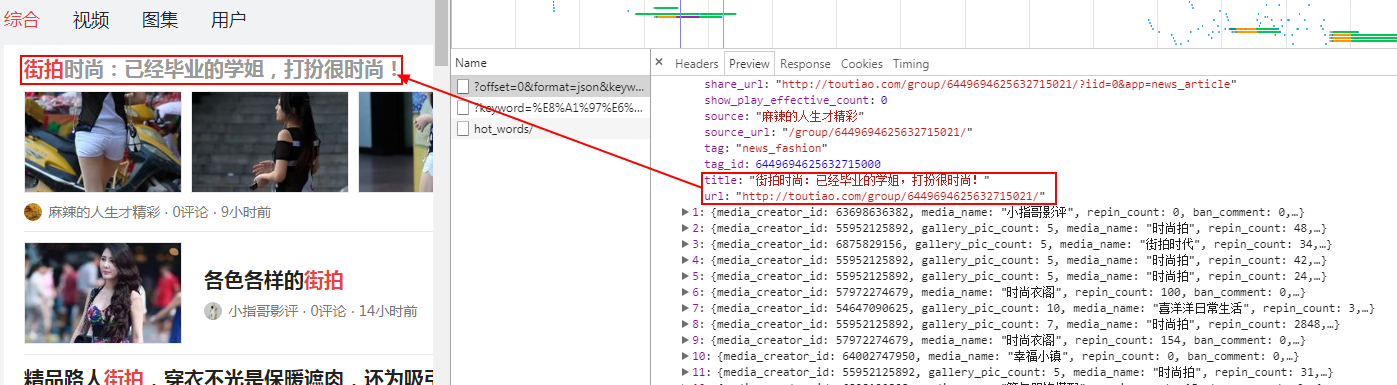Image resolution: width=1397 pixels, height=385 pixels.
Task: Expand JSON item 6 with repin_count 100
Action: click(x=686, y=292)
